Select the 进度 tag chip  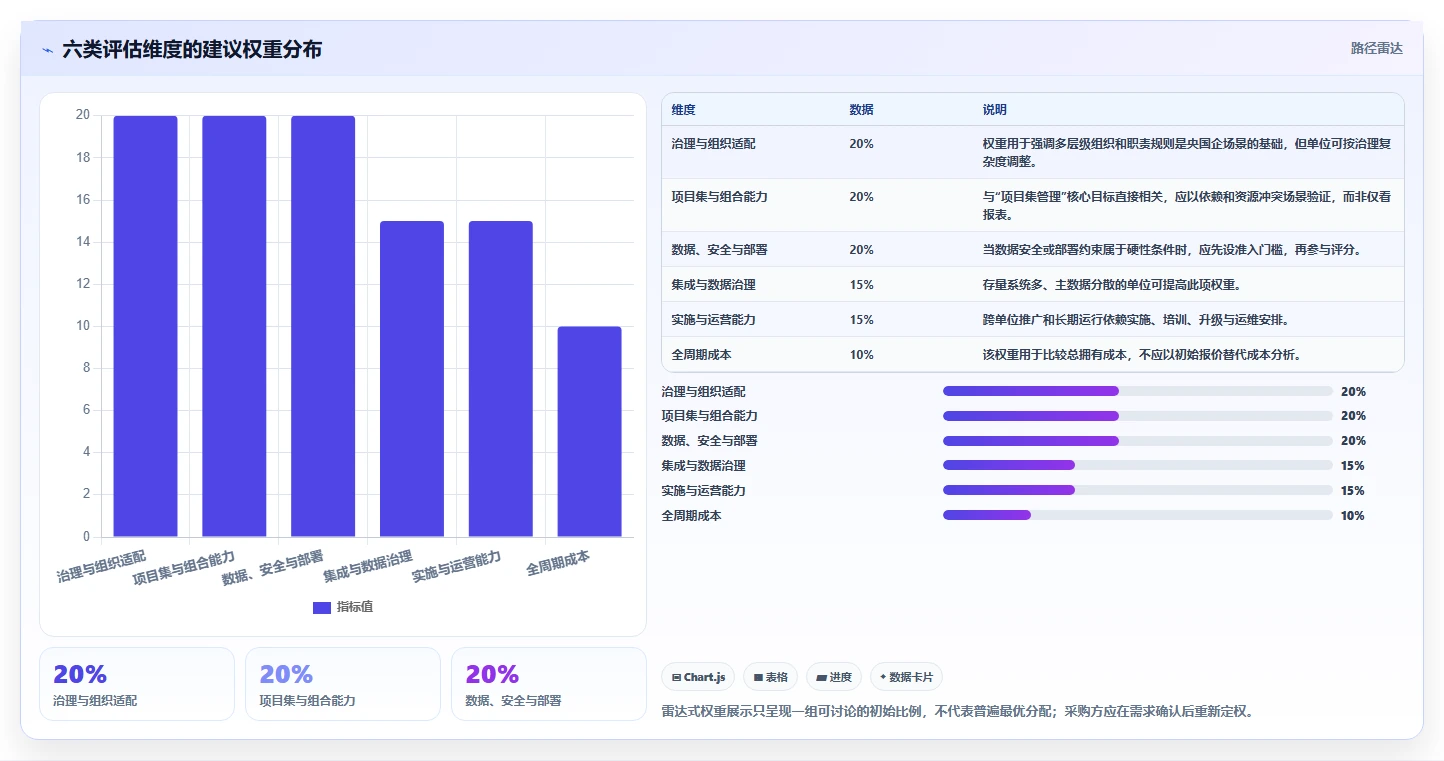pyautogui.click(x=834, y=677)
